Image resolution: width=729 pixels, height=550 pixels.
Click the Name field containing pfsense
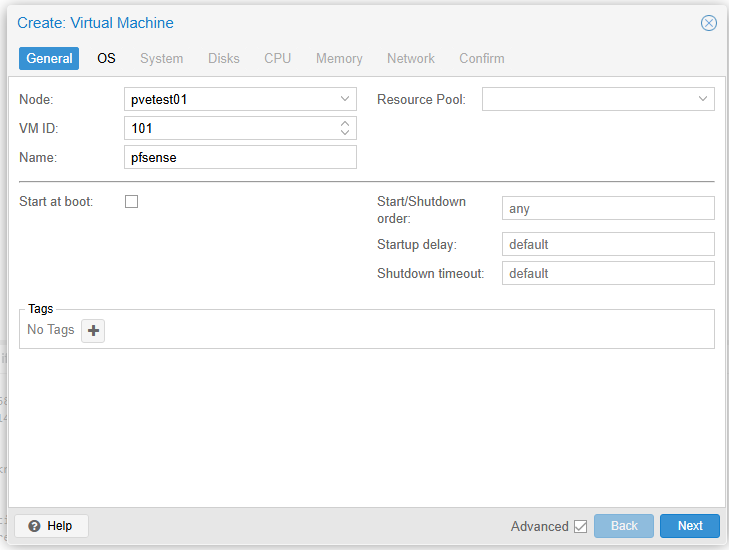[x=240, y=157]
